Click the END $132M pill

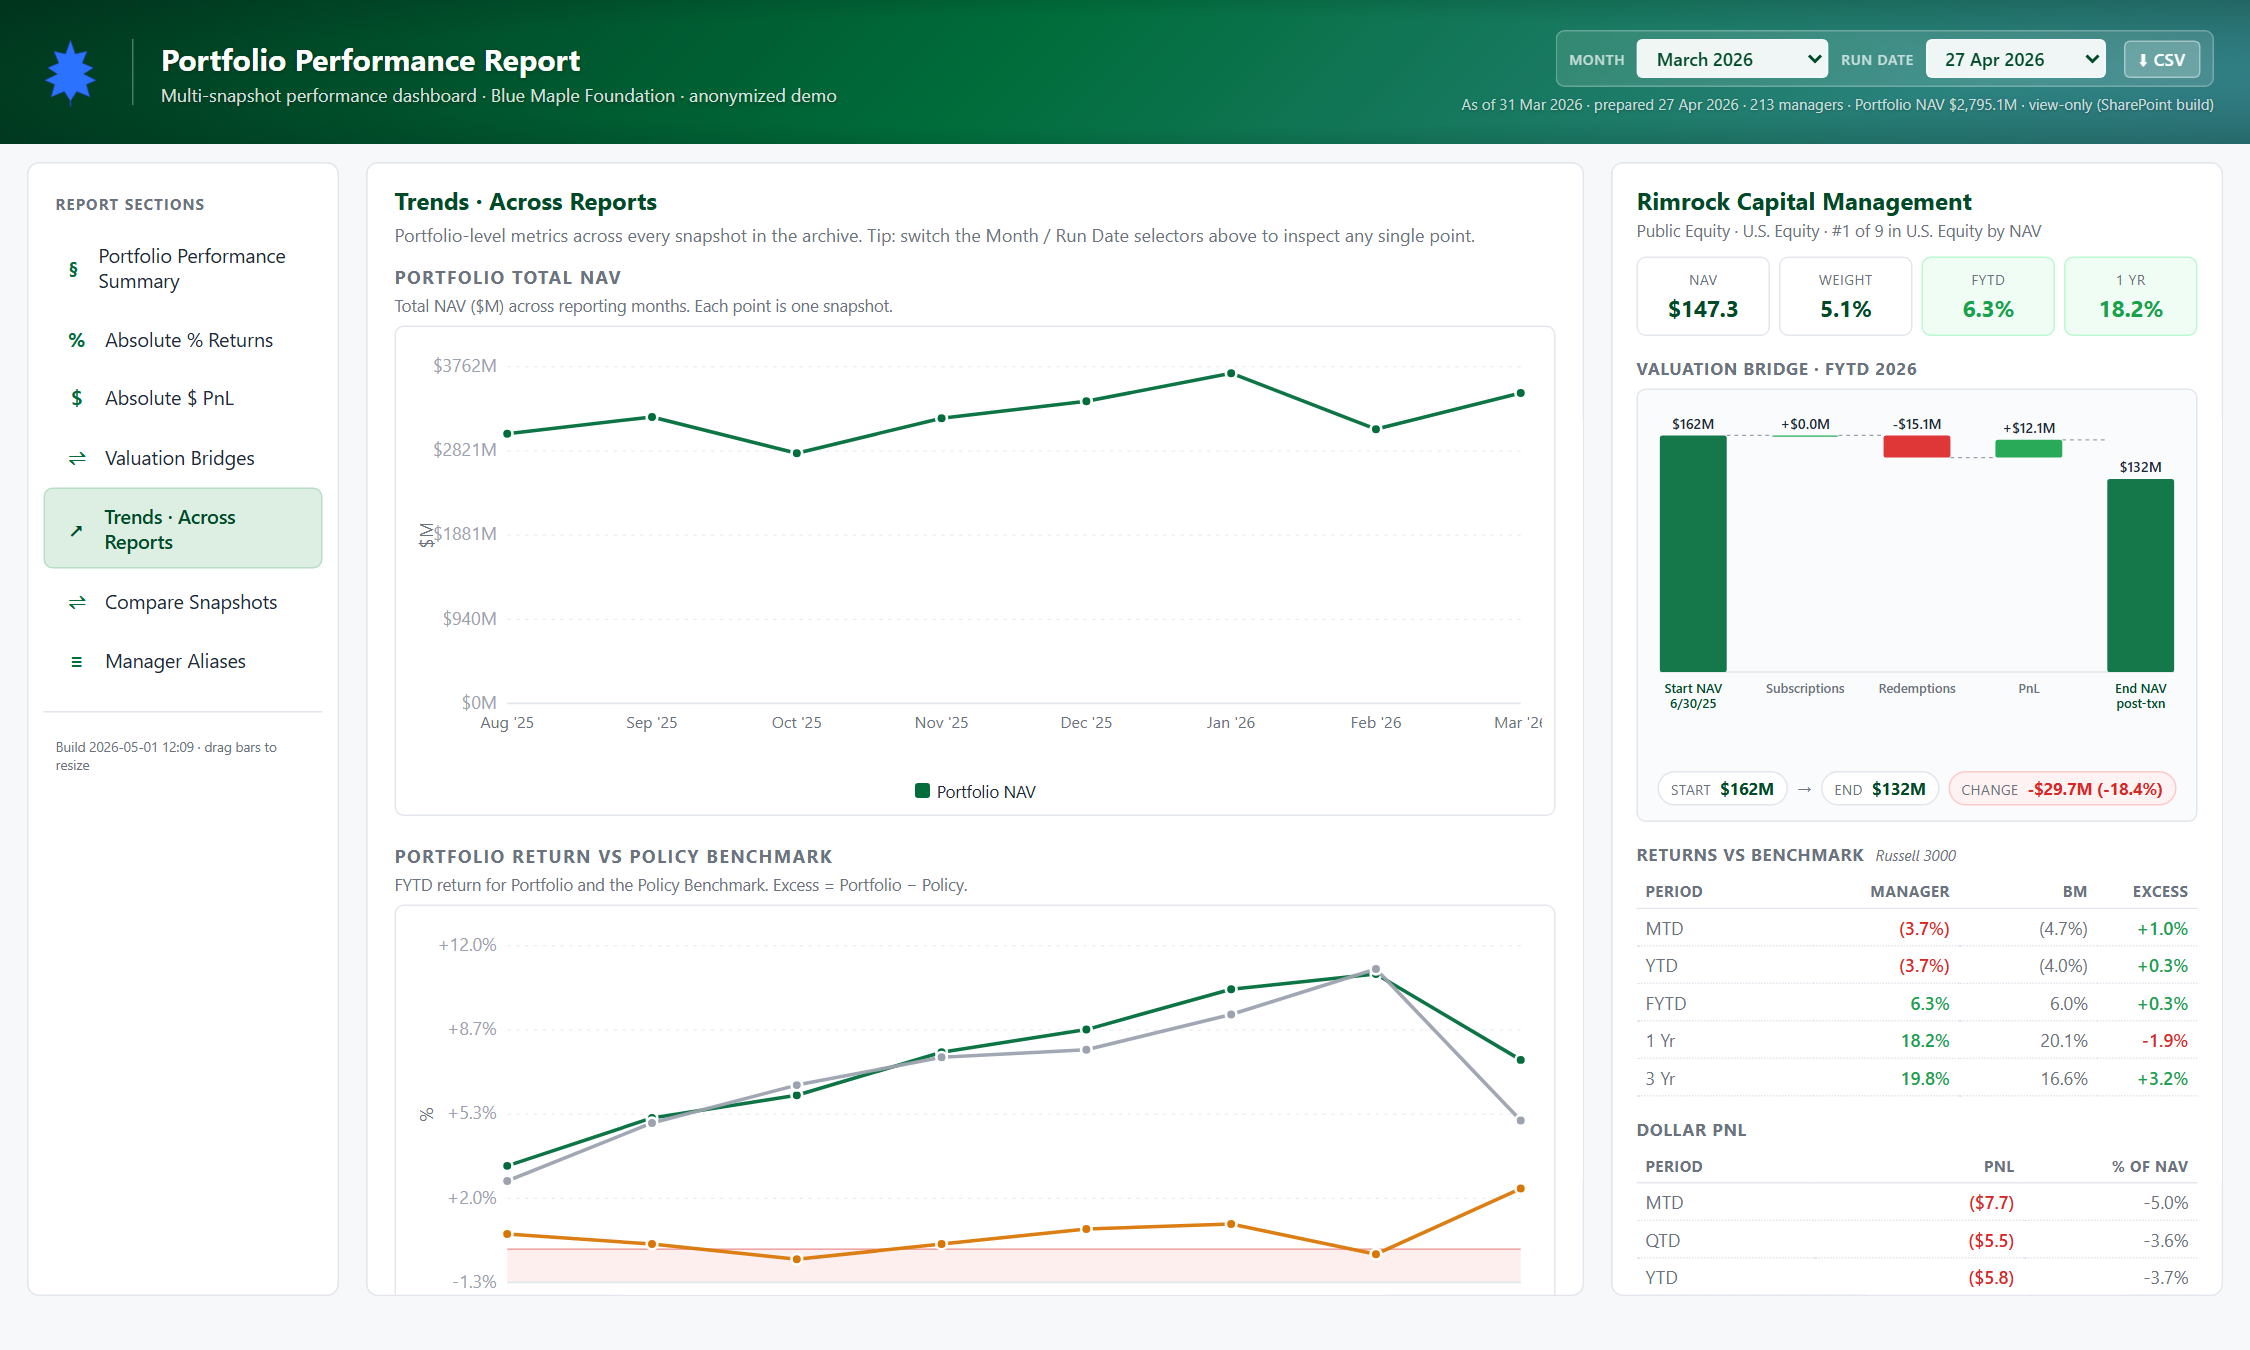click(1880, 789)
